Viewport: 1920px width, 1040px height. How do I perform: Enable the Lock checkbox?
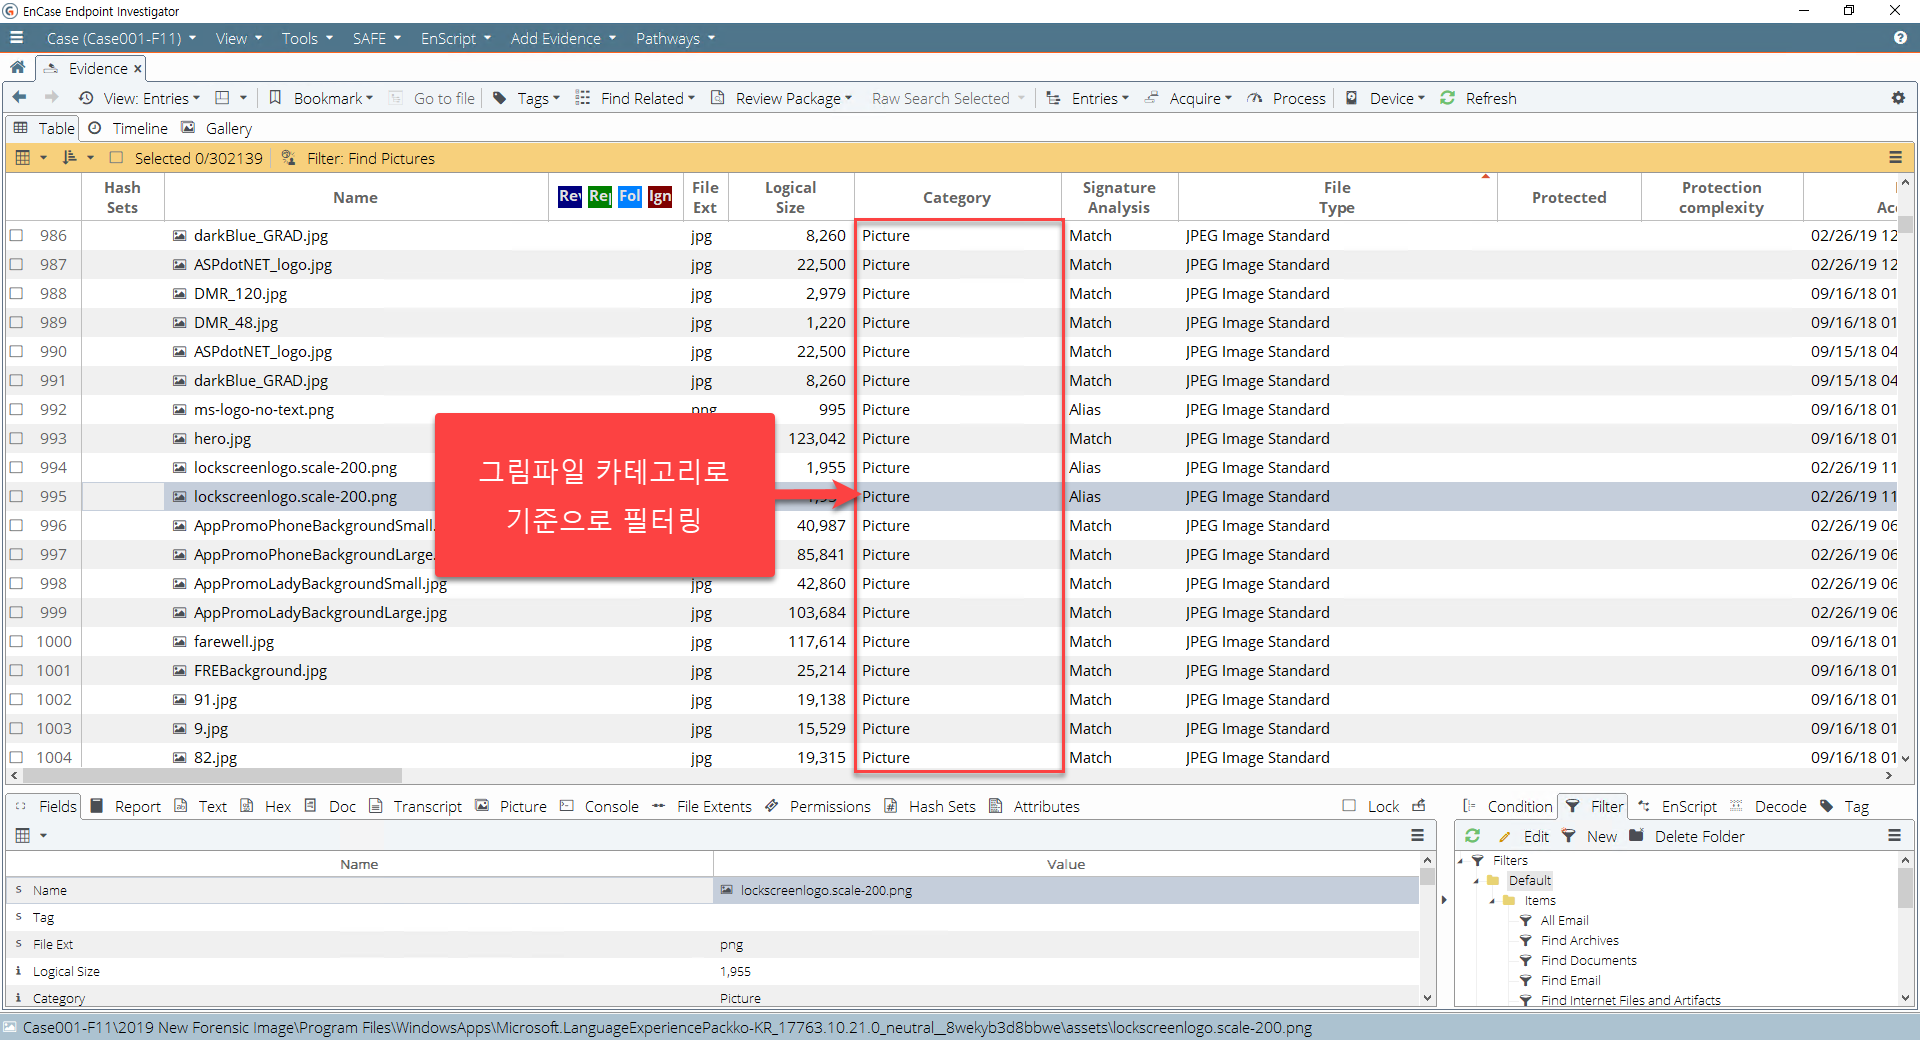pyautogui.click(x=1349, y=806)
